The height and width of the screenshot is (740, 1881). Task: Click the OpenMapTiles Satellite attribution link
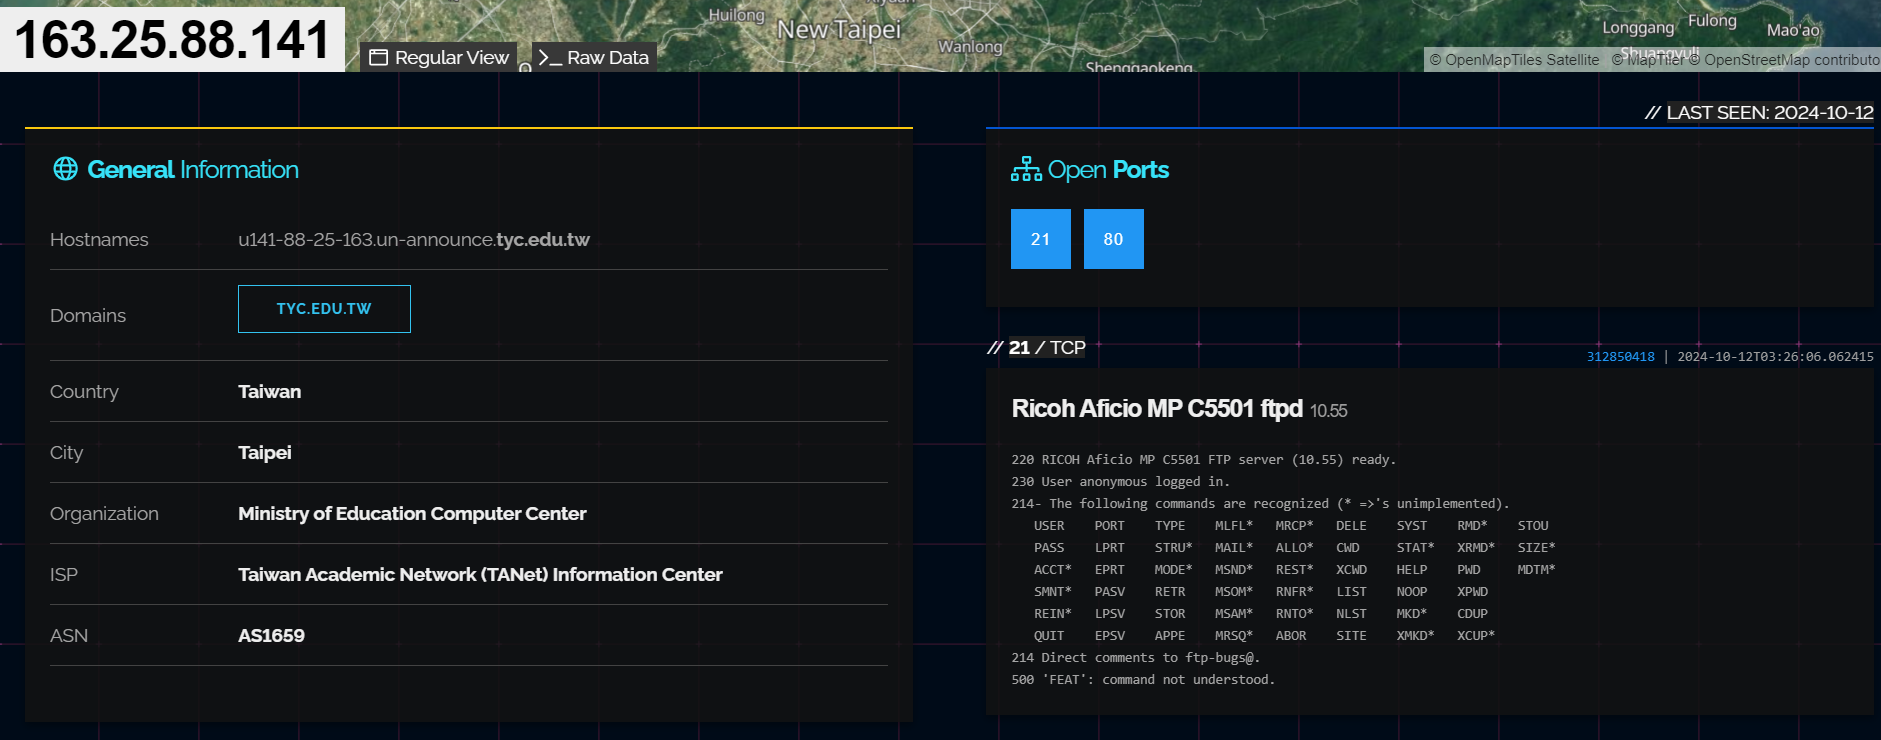[1514, 60]
